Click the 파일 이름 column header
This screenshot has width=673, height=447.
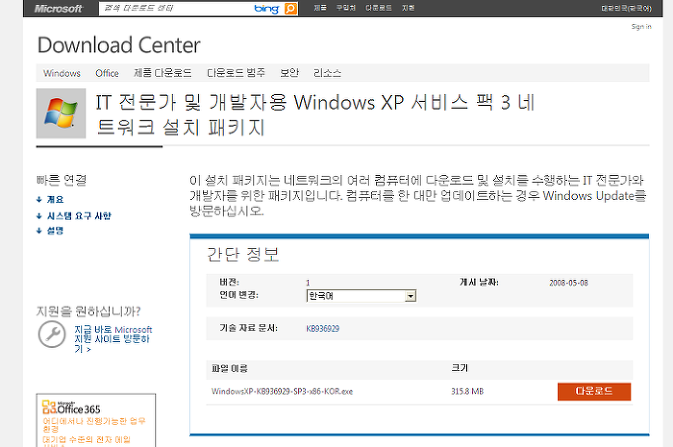point(230,368)
